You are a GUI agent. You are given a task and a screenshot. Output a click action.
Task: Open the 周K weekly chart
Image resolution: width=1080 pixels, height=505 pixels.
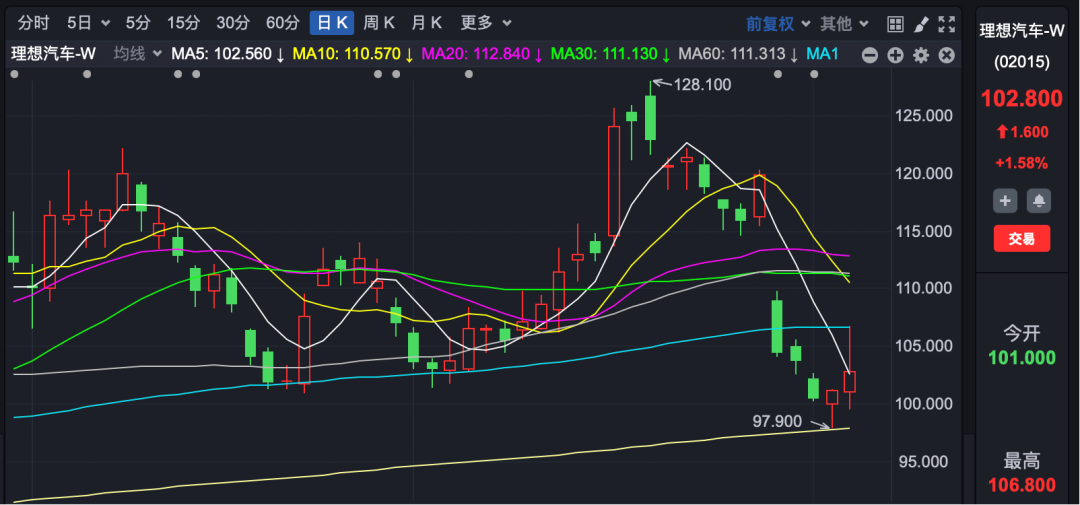point(379,23)
